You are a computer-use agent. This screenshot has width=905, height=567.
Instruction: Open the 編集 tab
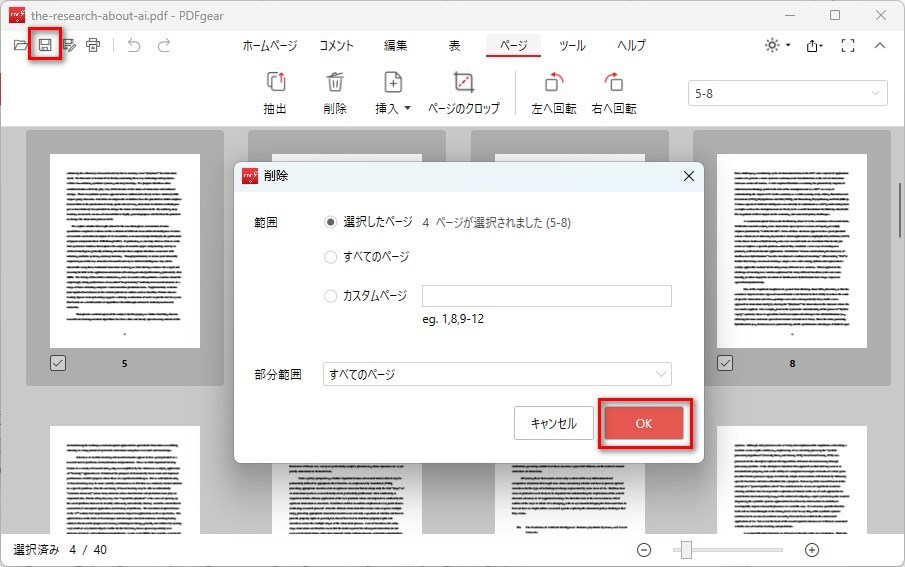pyautogui.click(x=395, y=46)
